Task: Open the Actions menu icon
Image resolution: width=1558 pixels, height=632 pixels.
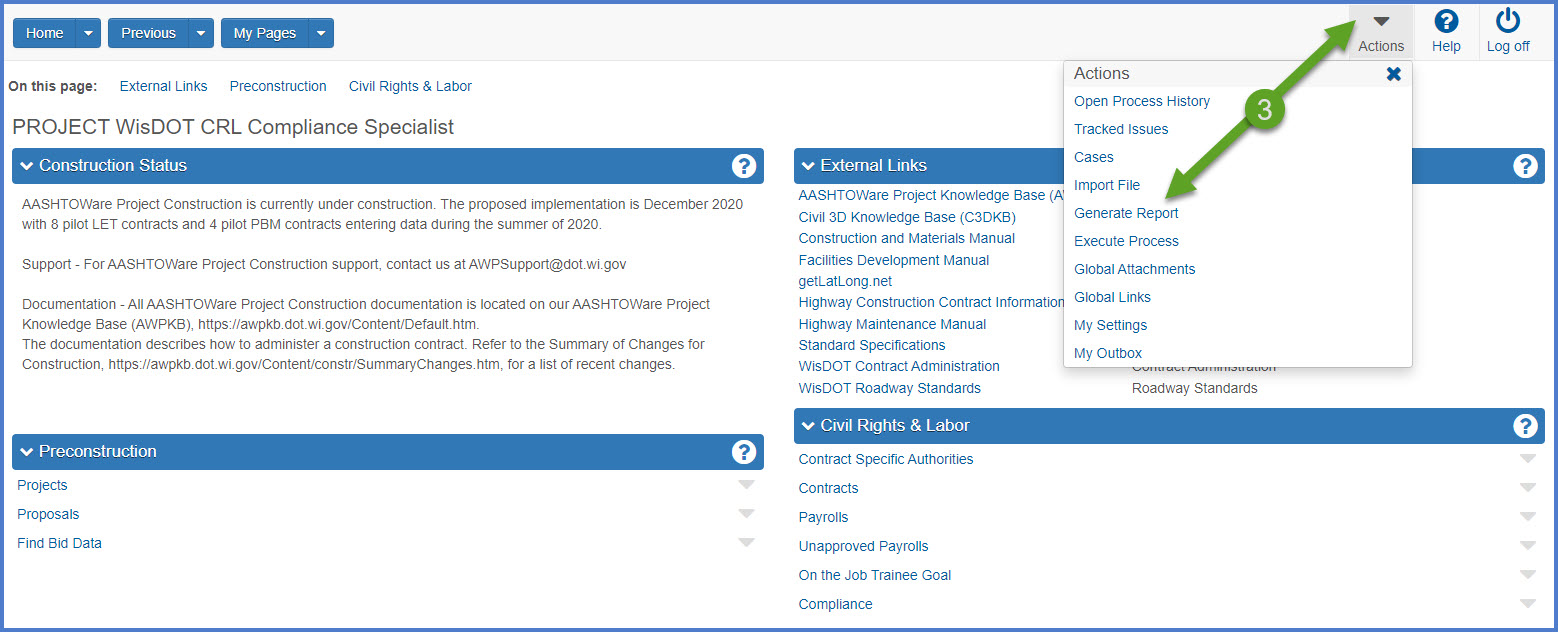Action: click(x=1381, y=22)
